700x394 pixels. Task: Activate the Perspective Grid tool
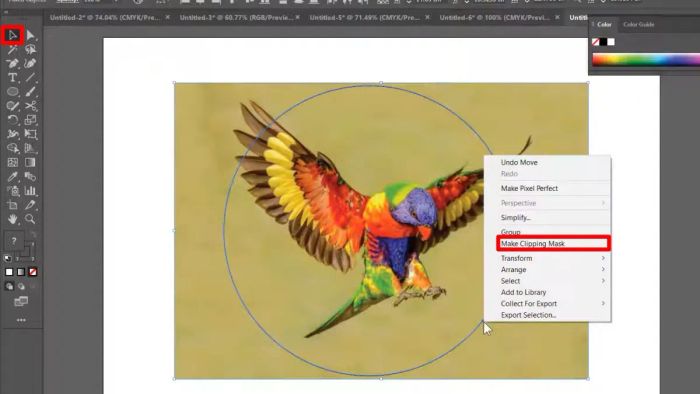30,148
